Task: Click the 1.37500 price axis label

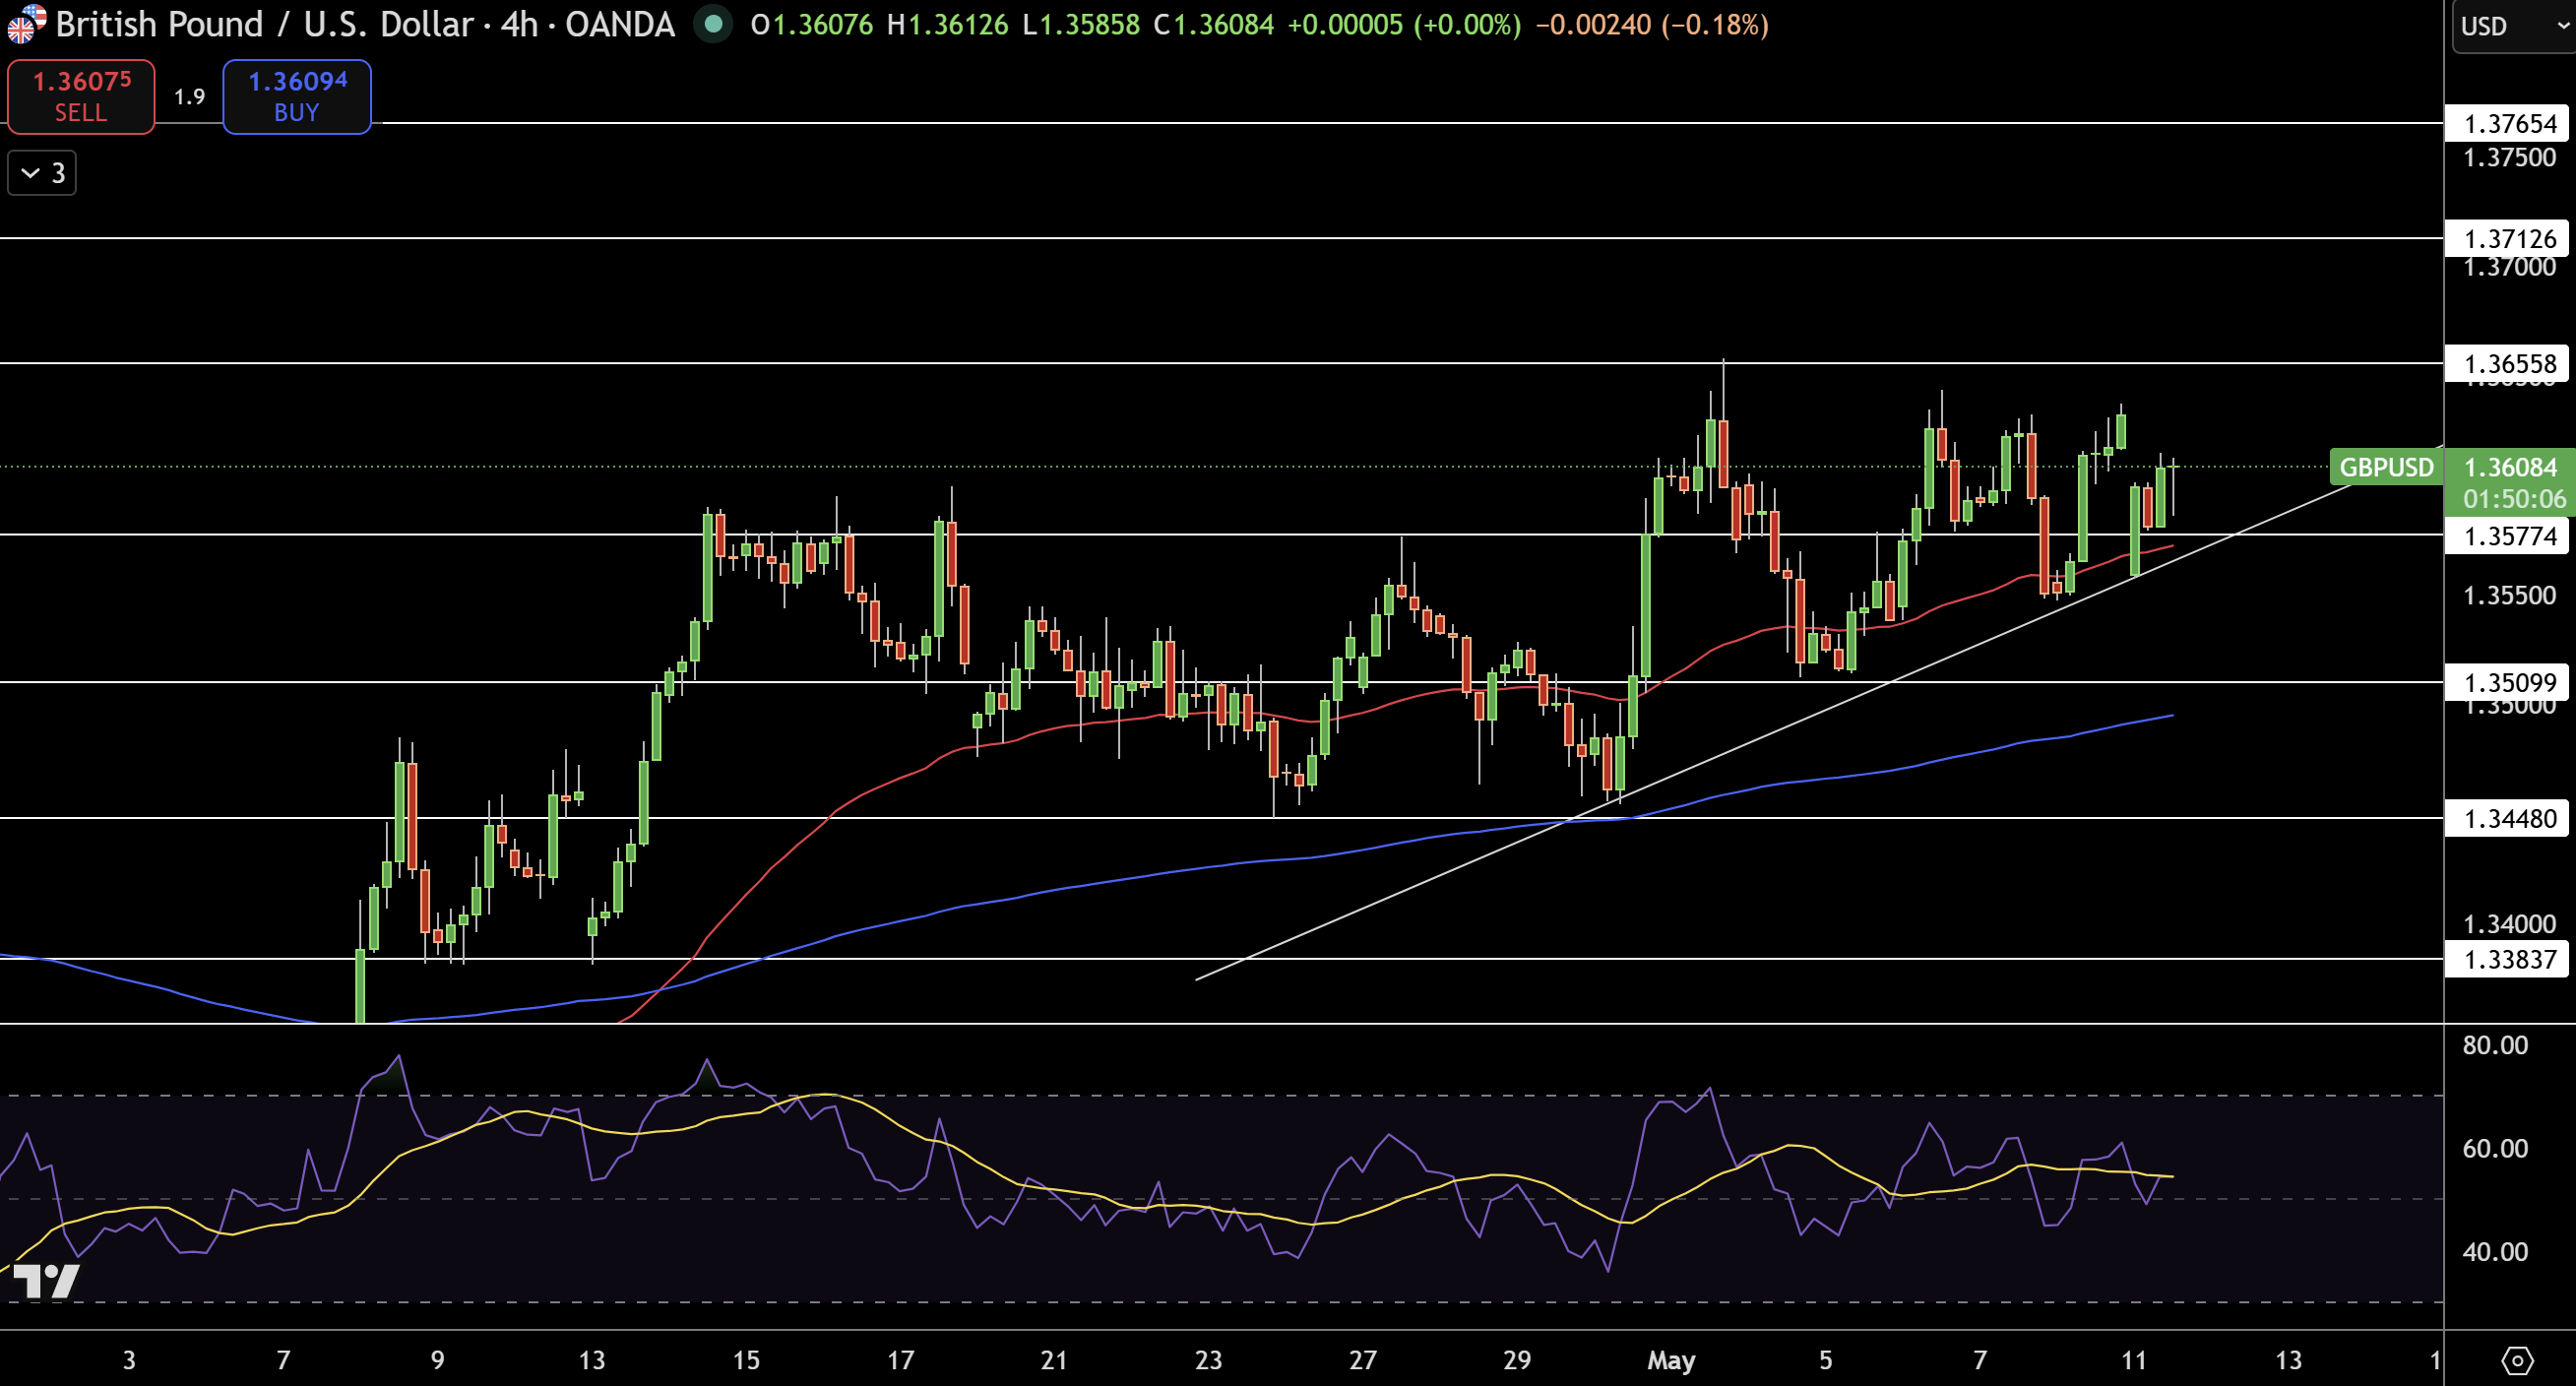Action: coord(2509,158)
